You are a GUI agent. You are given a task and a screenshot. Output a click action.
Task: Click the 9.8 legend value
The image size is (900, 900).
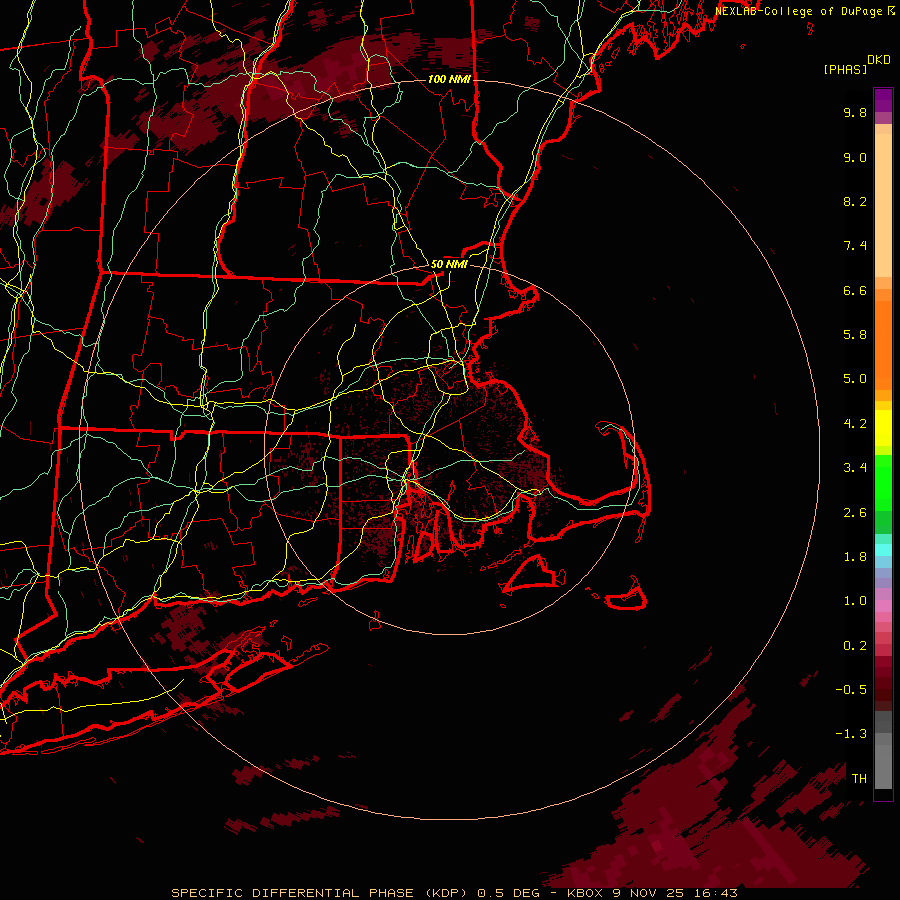click(x=855, y=112)
